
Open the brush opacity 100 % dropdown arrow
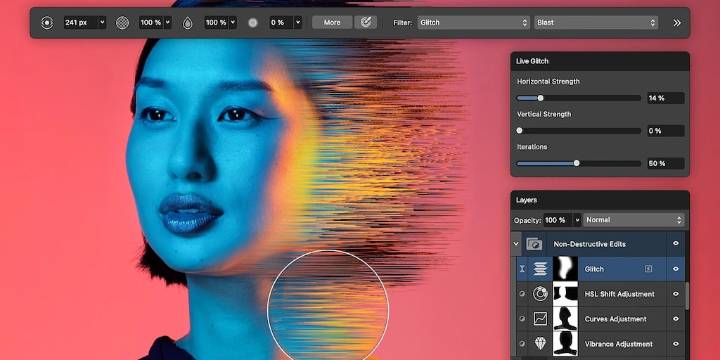168,22
